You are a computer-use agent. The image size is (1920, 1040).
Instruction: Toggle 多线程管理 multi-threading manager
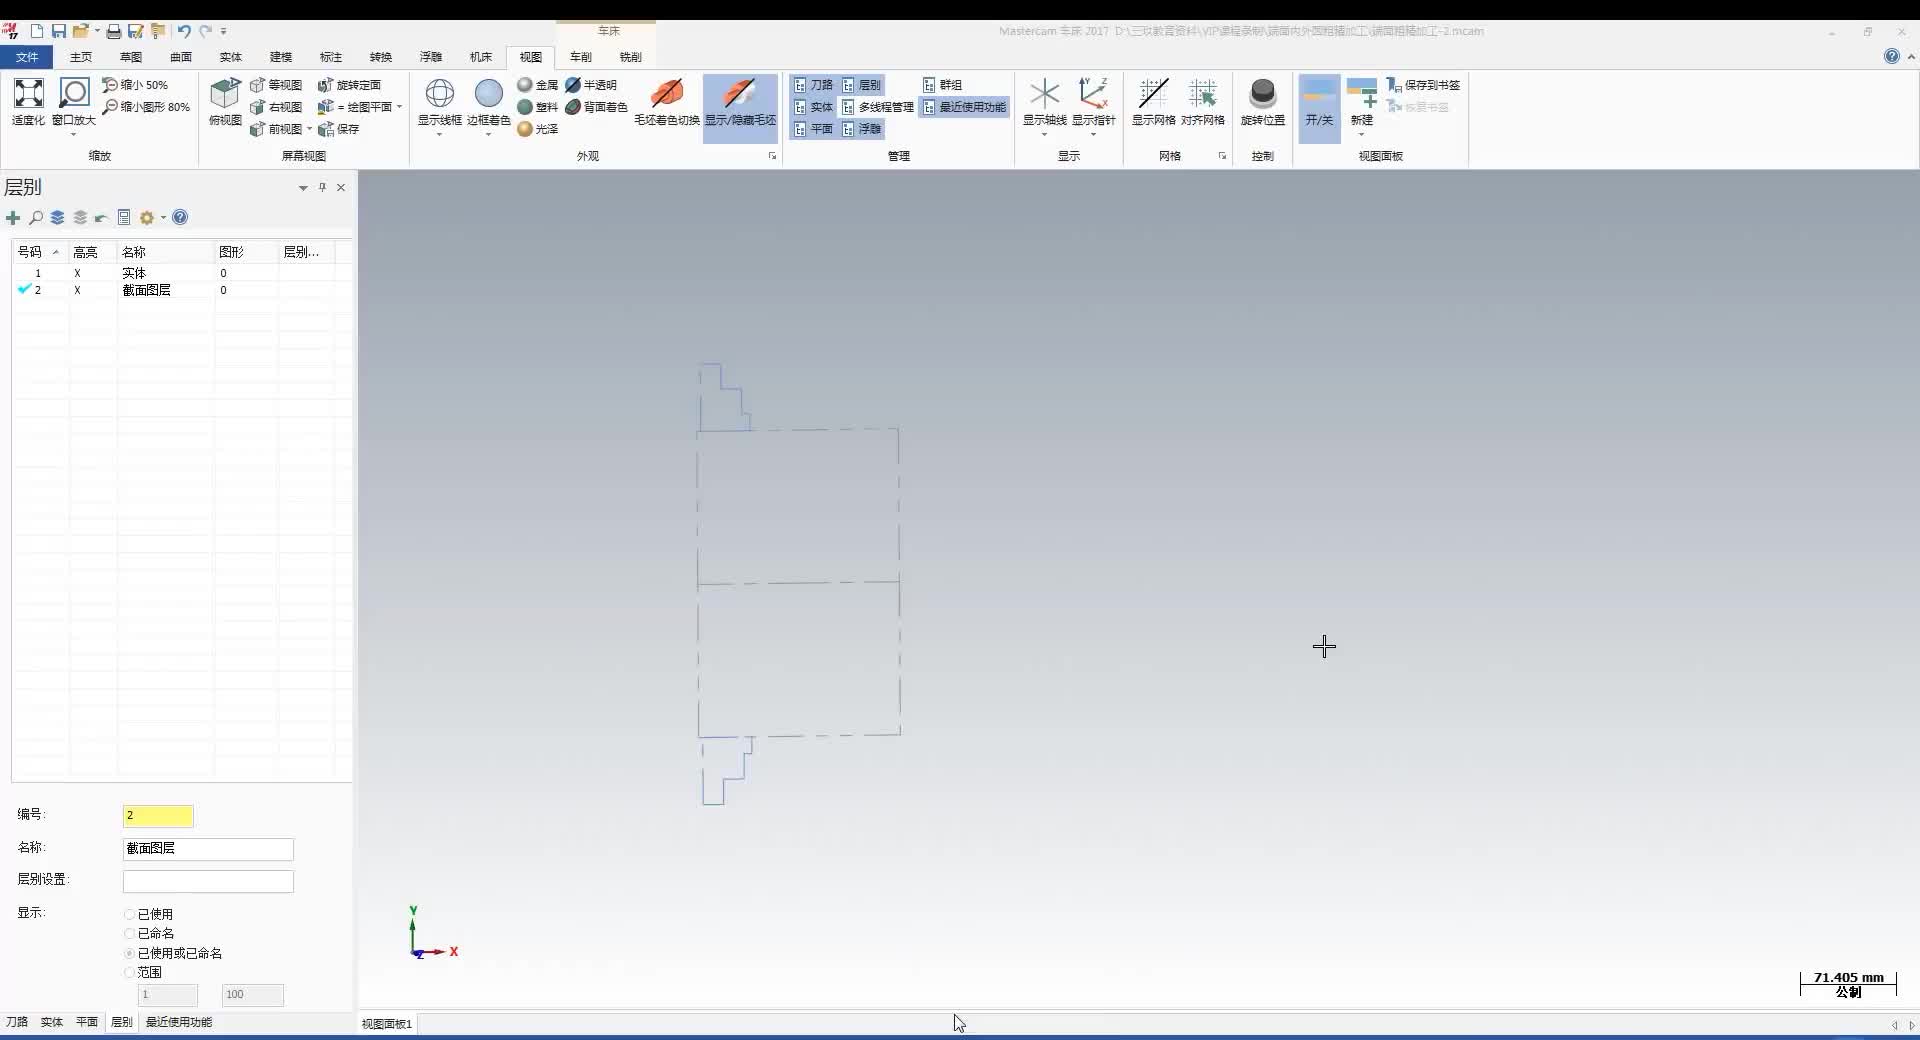878,107
